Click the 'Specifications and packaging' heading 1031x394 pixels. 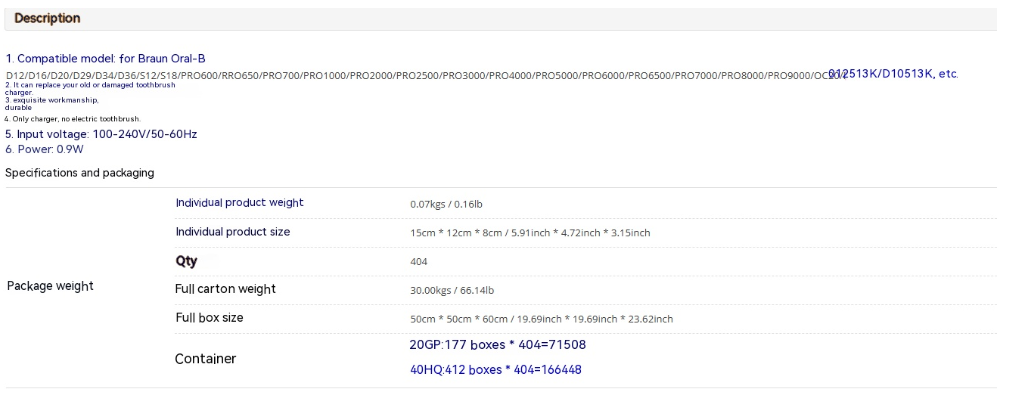80,173
